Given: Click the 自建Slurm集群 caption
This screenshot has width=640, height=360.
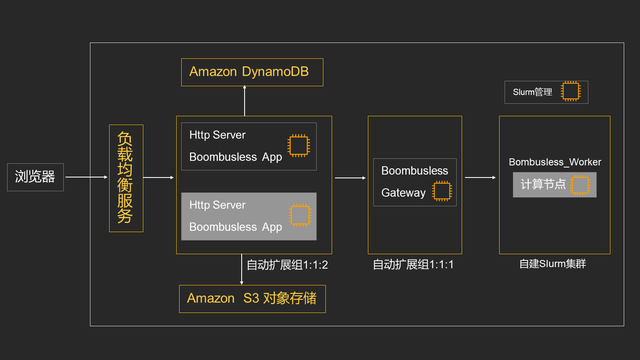Looking at the screenshot, I should (552, 264).
